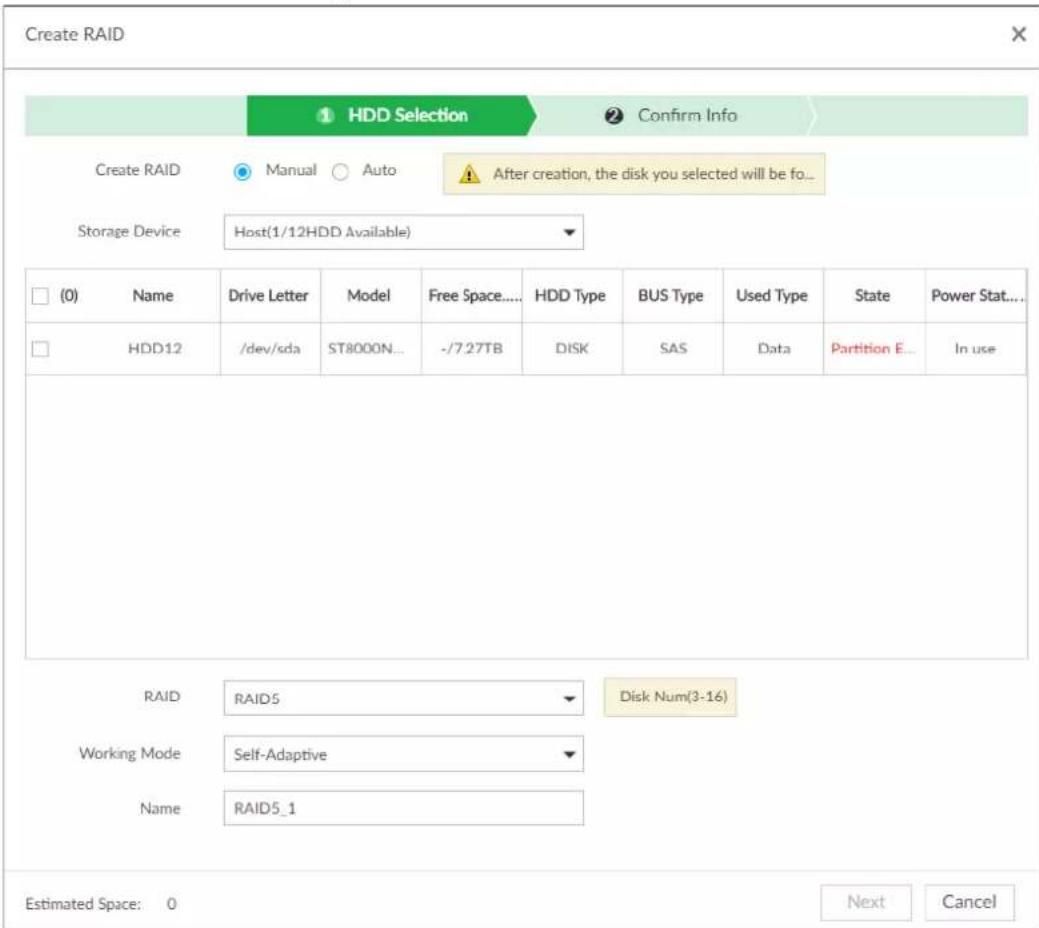
Task: Click the warning triangle icon
Action: coord(469,174)
